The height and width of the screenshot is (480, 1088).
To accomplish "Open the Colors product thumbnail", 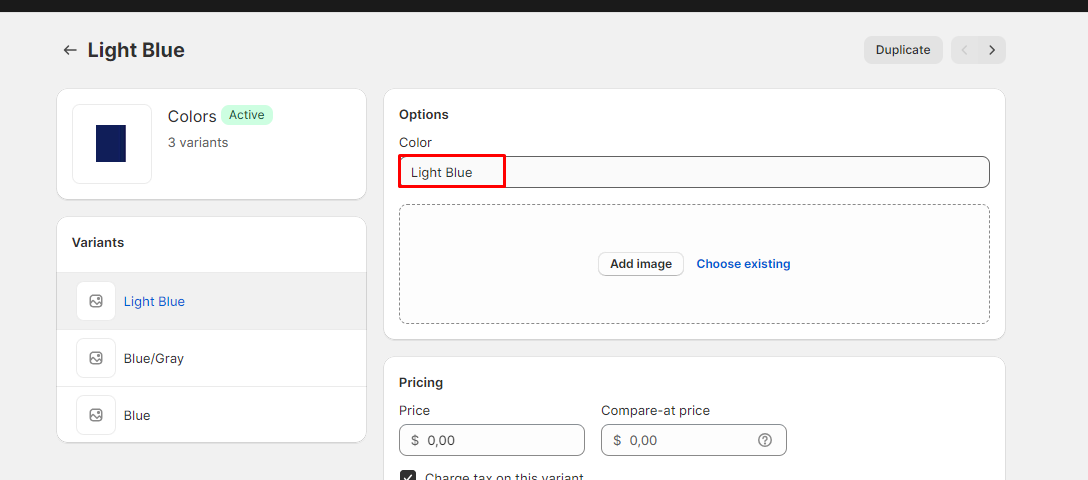I will pyautogui.click(x=112, y=144).
